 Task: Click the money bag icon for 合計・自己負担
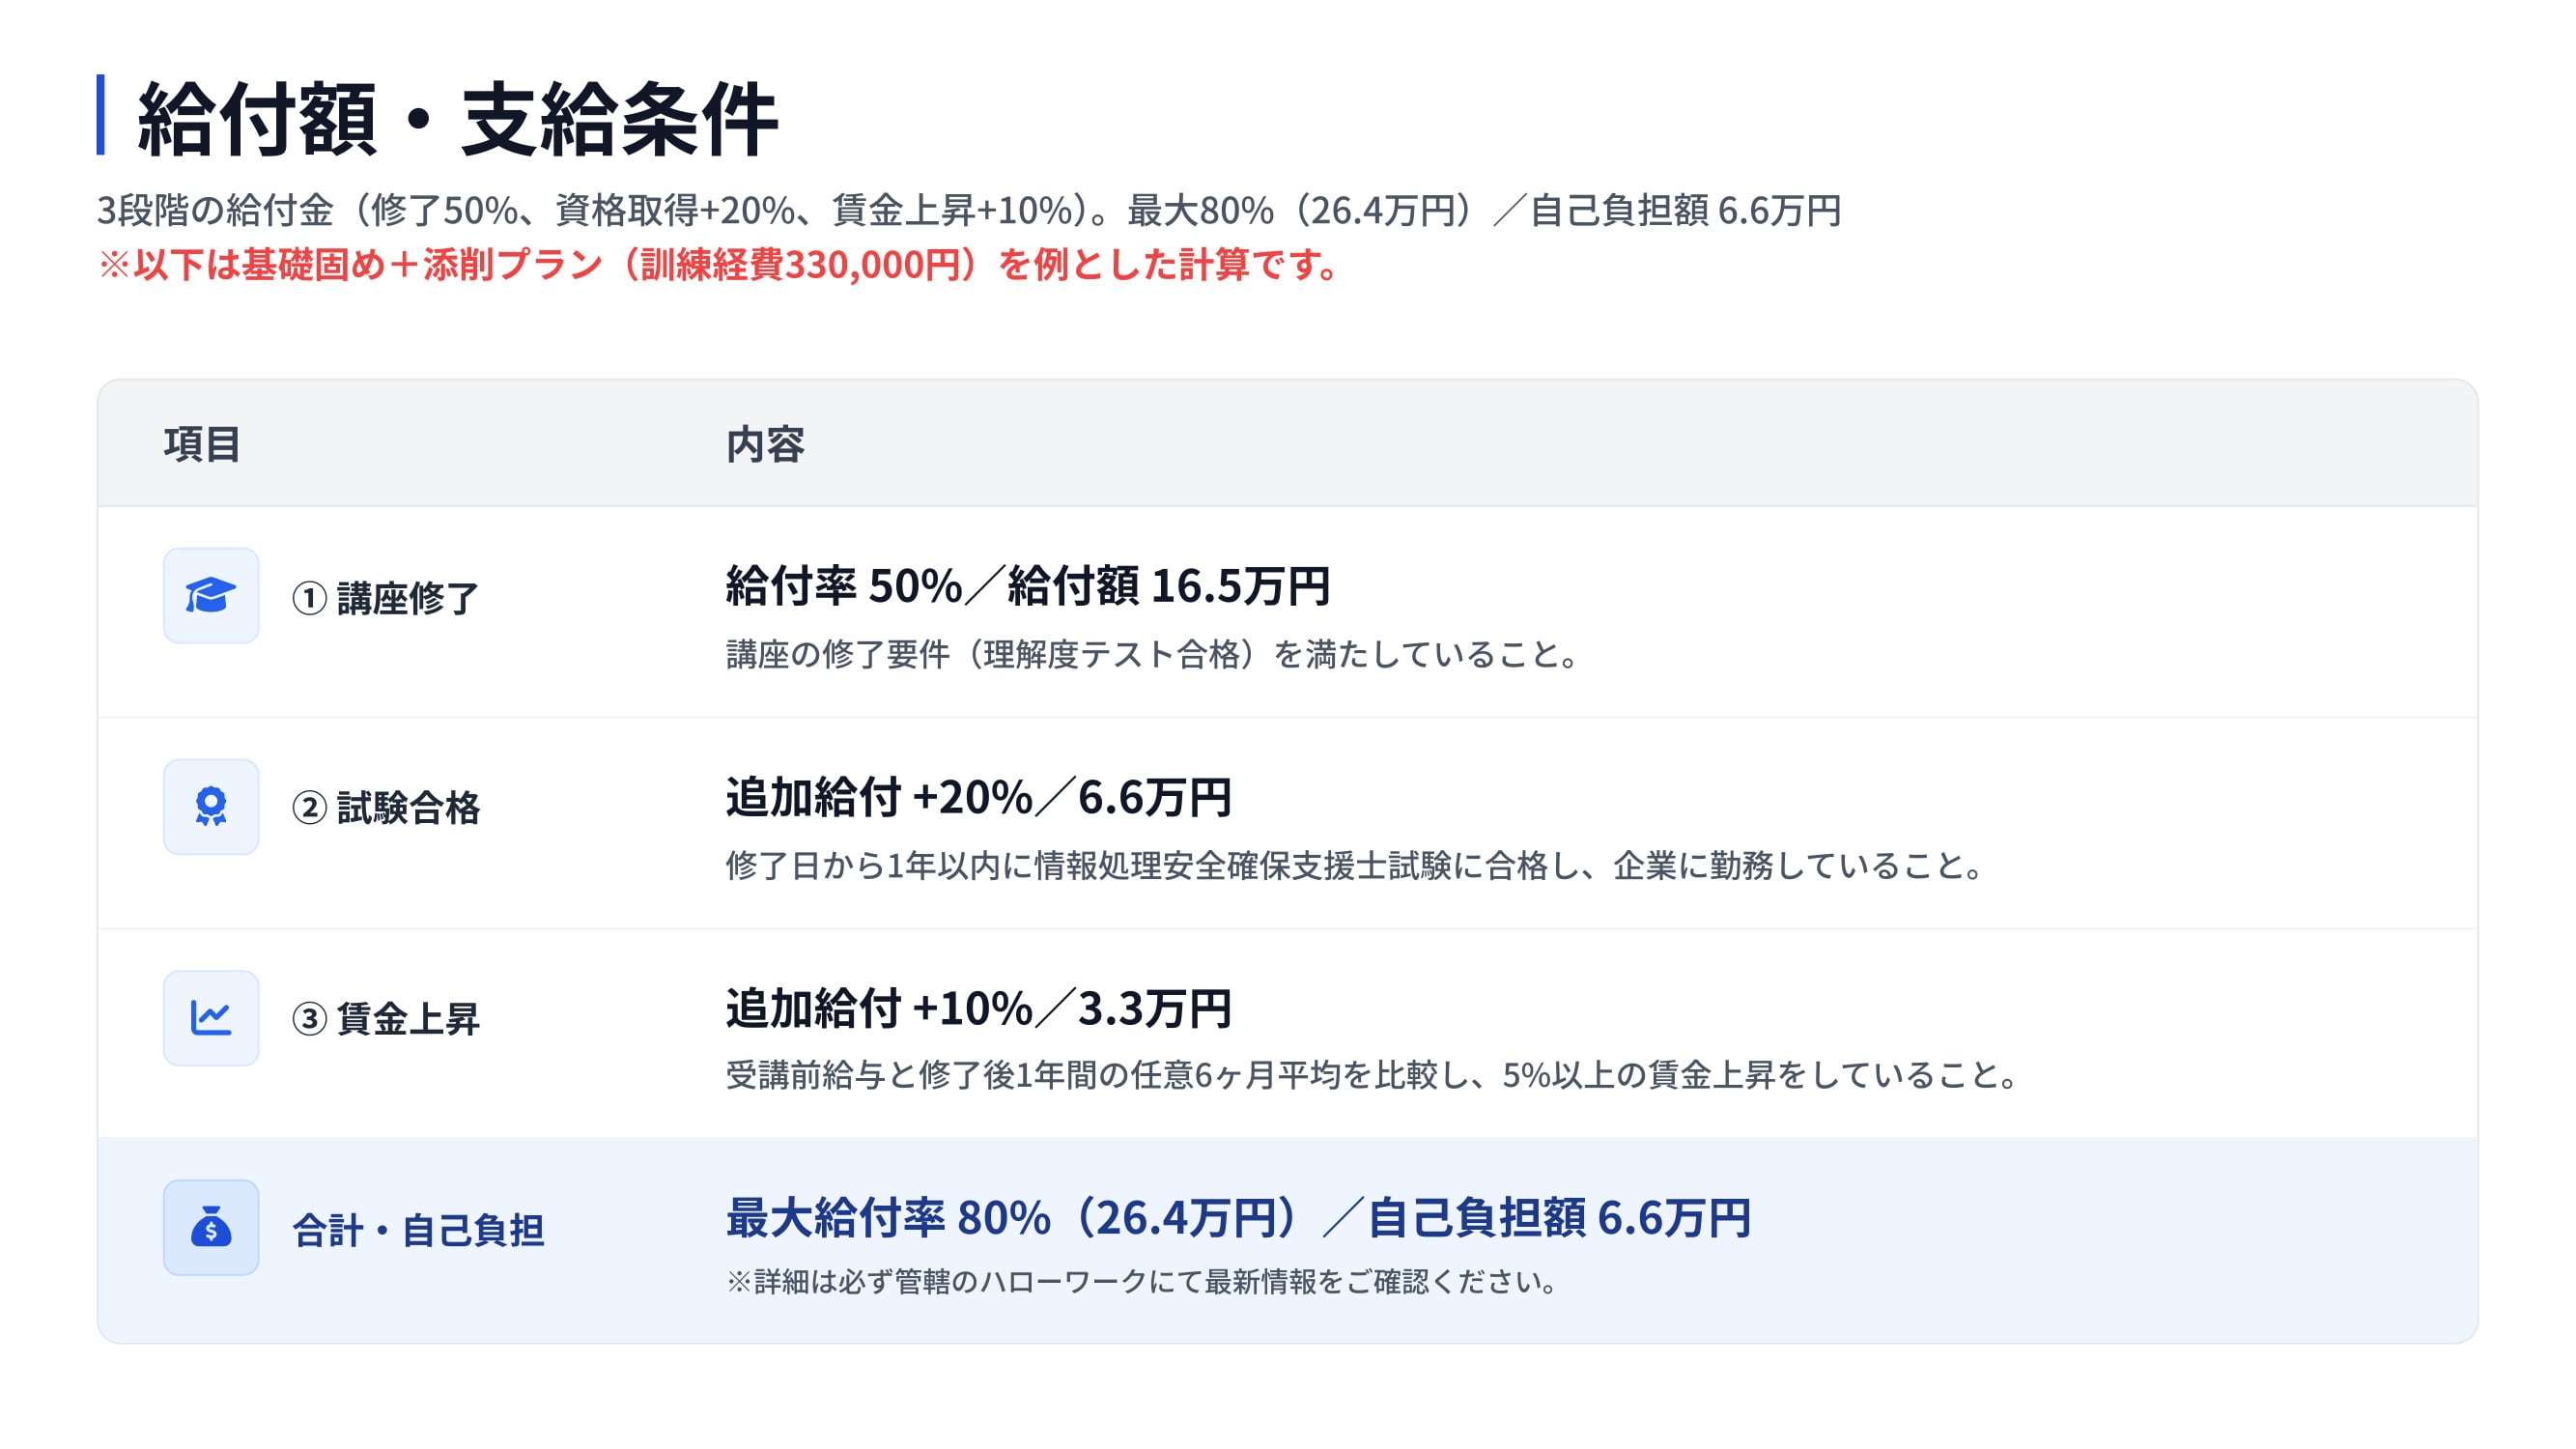tap(211, 1227)
